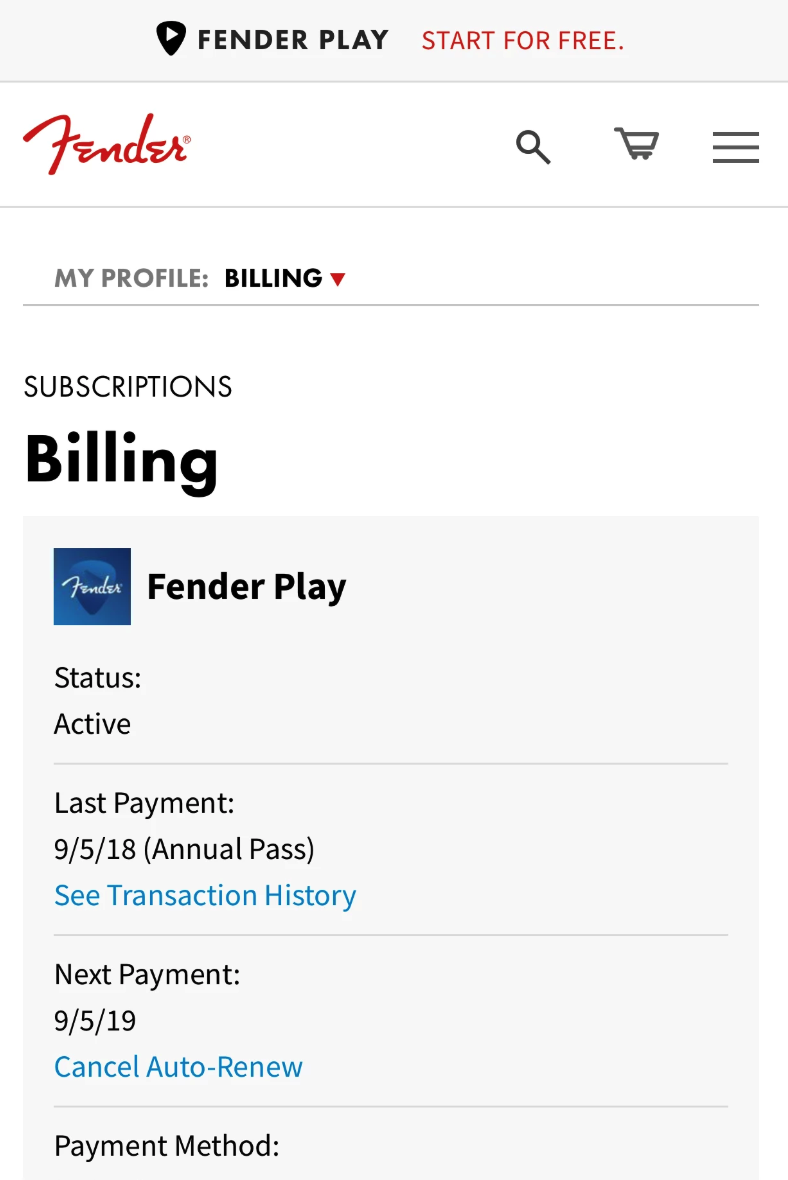Screen dimensions: 788x1180
Task: Click the Payment Method label
Action: tap(166, 1146)
